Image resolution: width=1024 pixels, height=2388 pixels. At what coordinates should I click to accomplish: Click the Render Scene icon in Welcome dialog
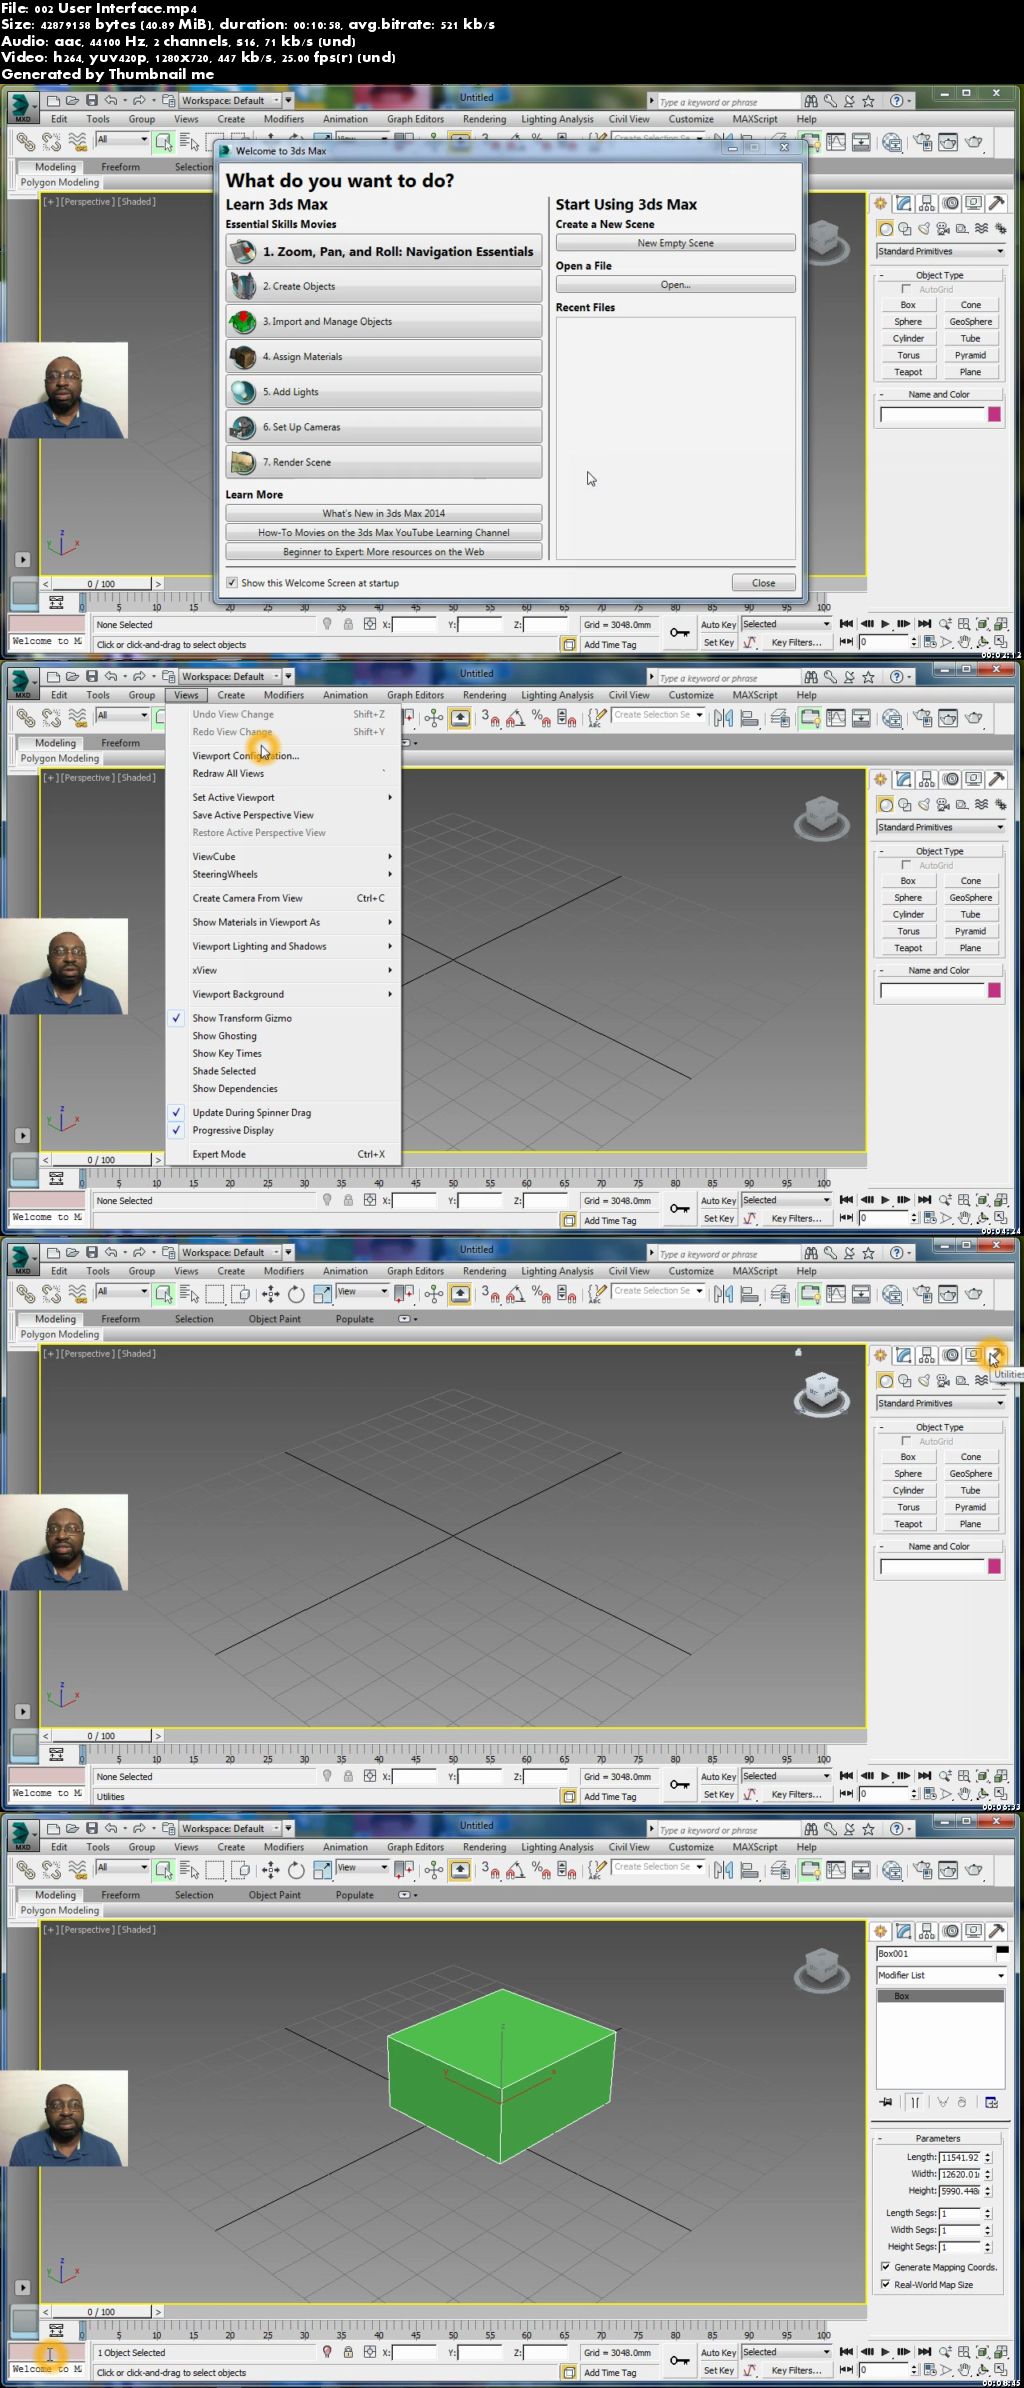243,462
